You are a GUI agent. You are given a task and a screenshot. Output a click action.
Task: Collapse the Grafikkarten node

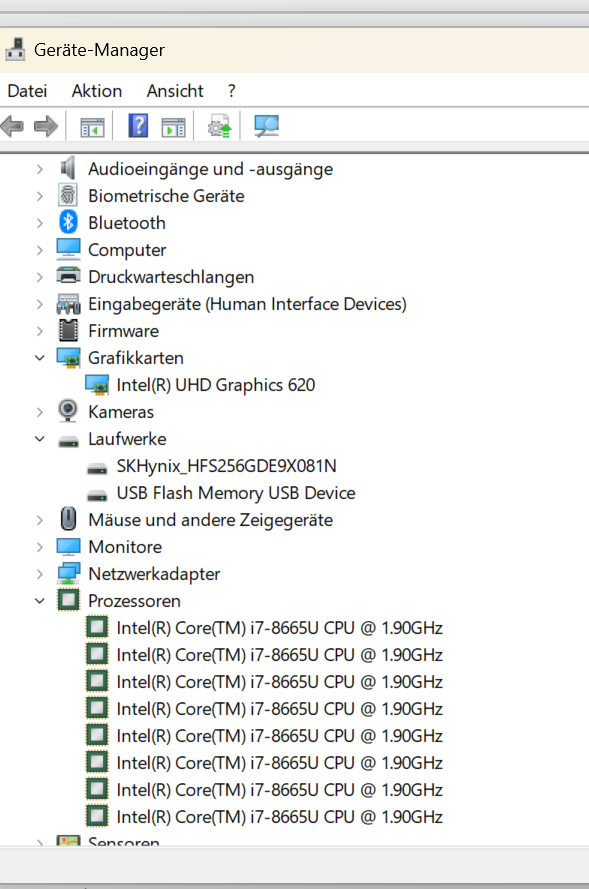coord(39,358)
